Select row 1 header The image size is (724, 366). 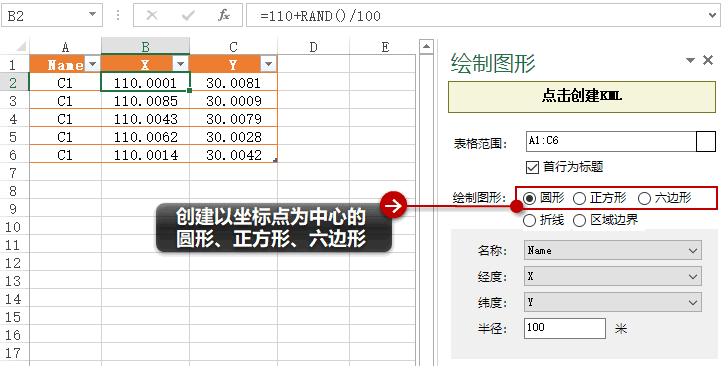[x=14, y=65]
